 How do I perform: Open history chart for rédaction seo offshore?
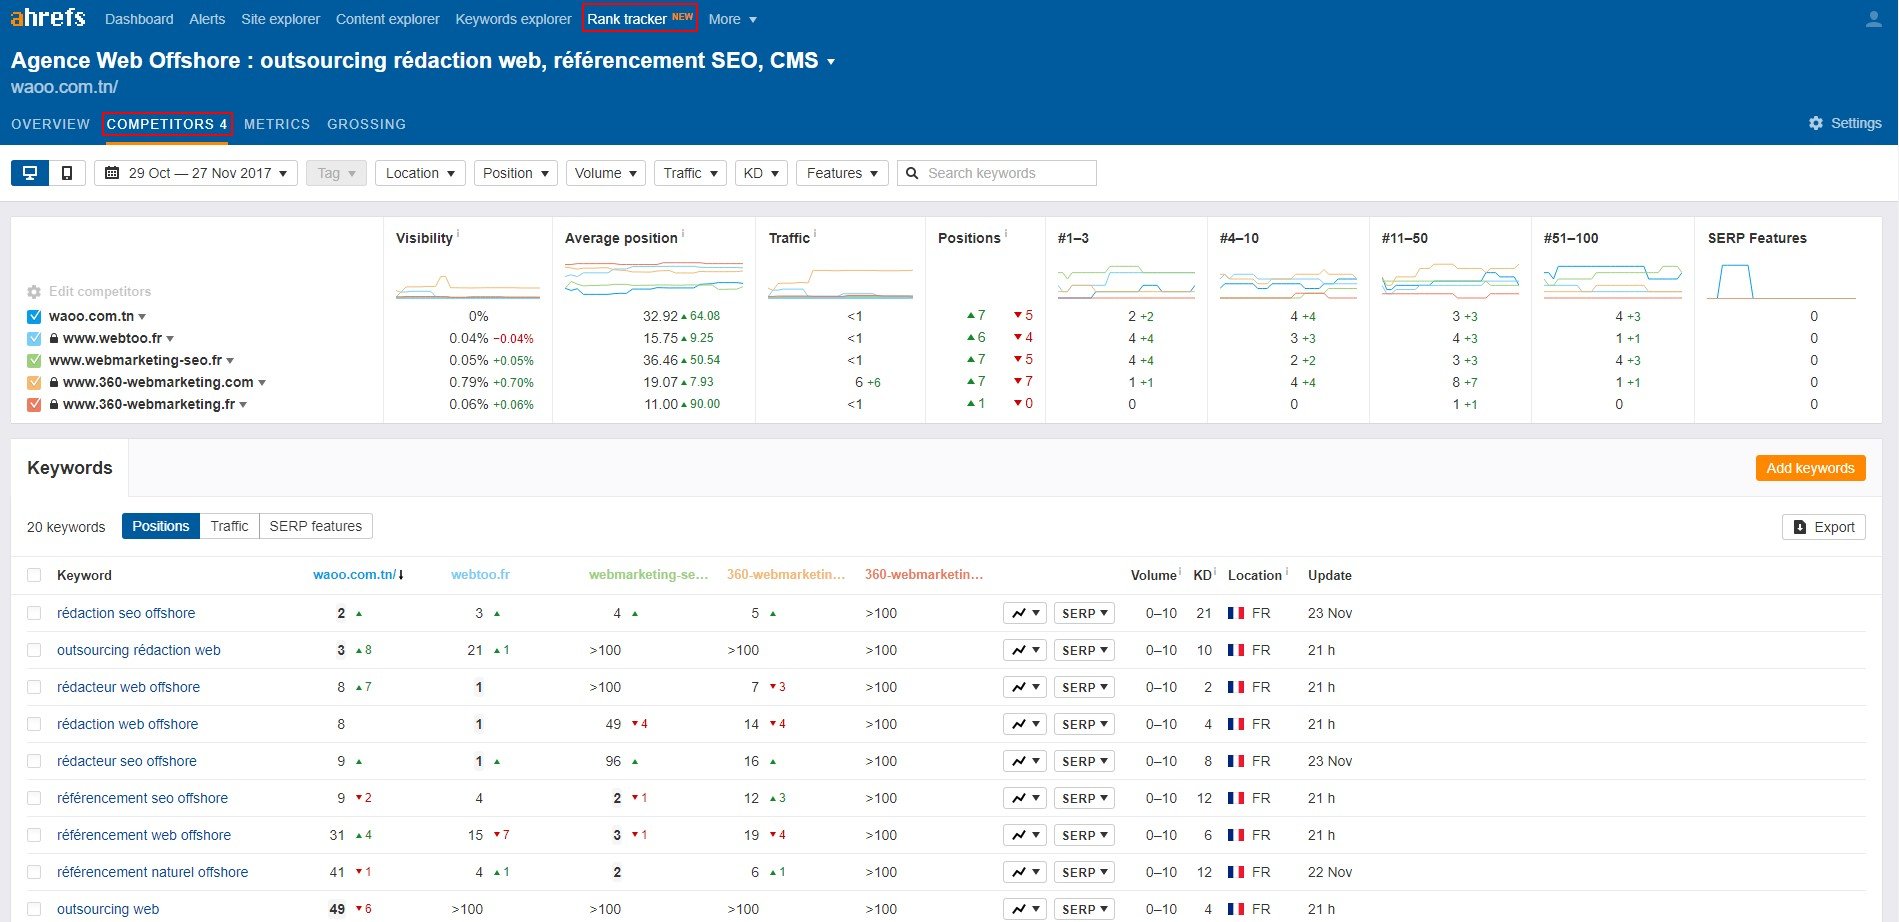point(1025,613)
